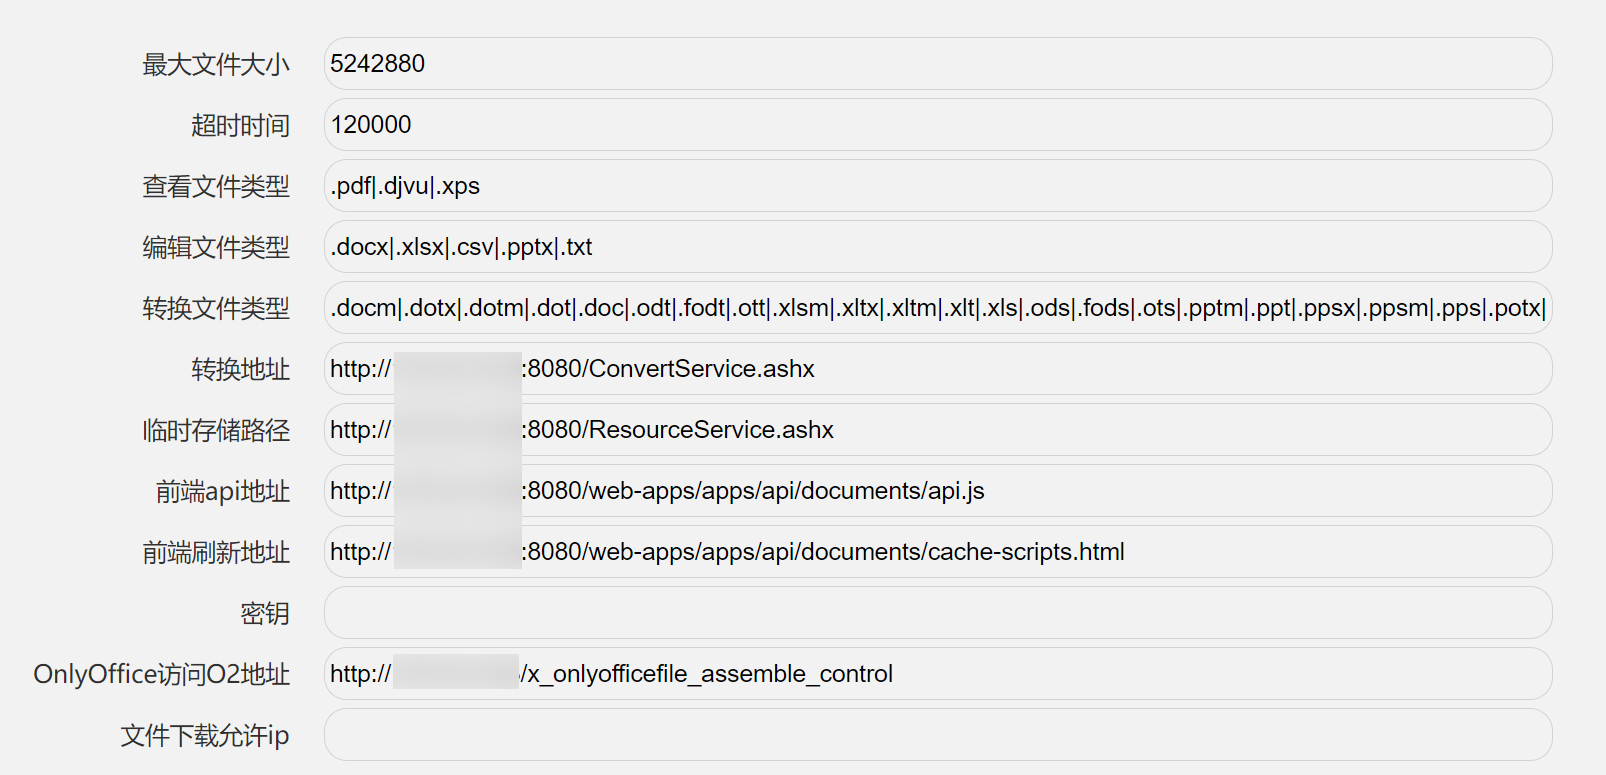
Task: Focus the empty 文件下载允许ip input field
Action: pos(937,735)
